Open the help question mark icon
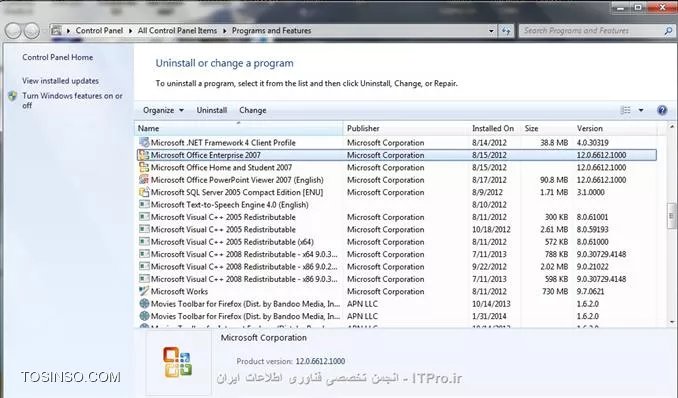 pyautogui.click(x=662, y=110)
